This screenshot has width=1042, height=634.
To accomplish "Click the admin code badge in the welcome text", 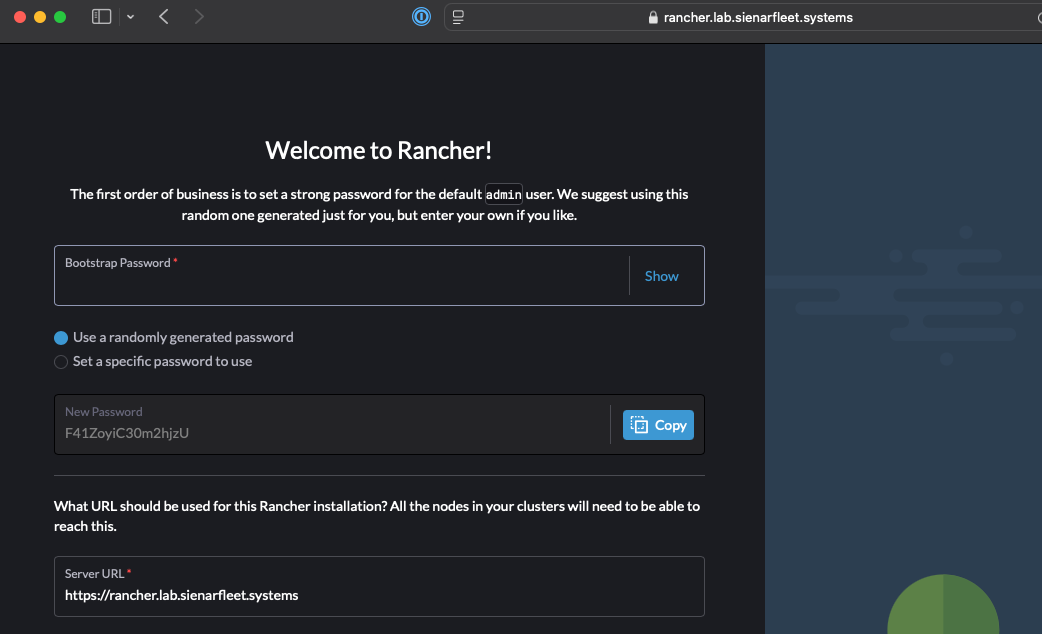I will click(x=504, y=194).
